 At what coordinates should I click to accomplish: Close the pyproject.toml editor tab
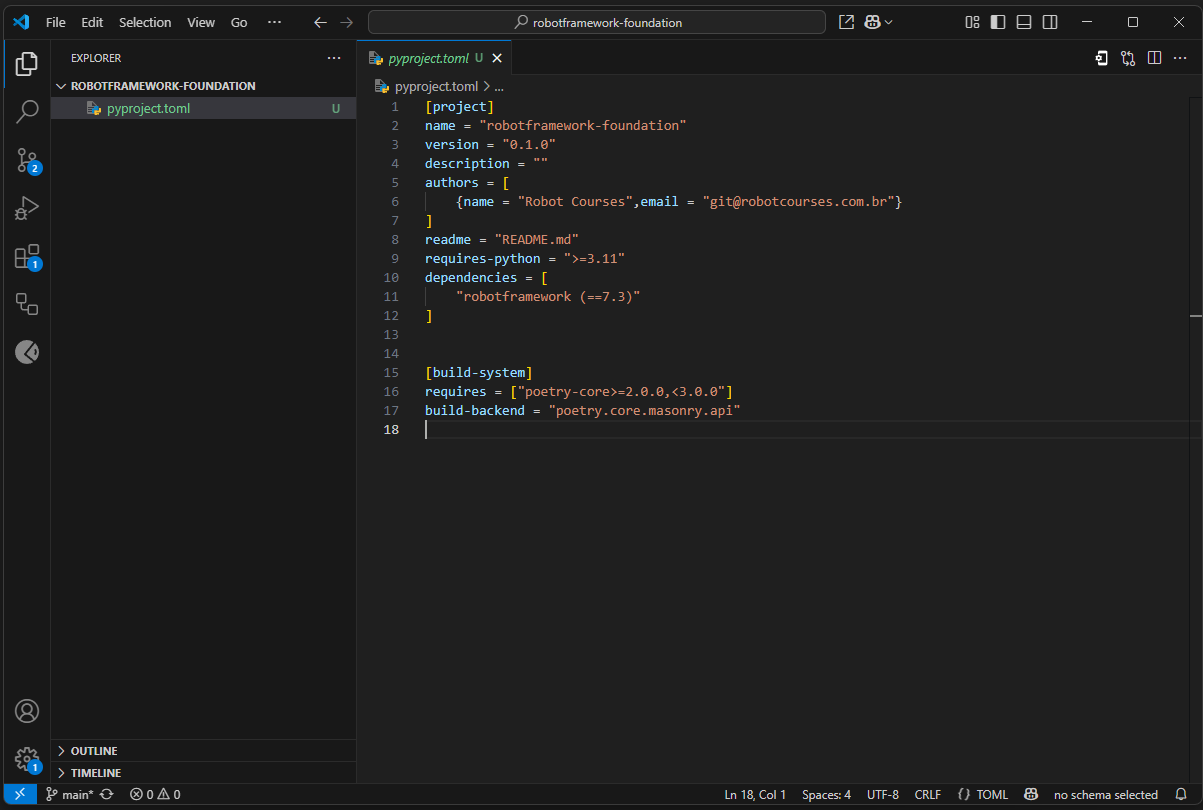coord(496,59)
